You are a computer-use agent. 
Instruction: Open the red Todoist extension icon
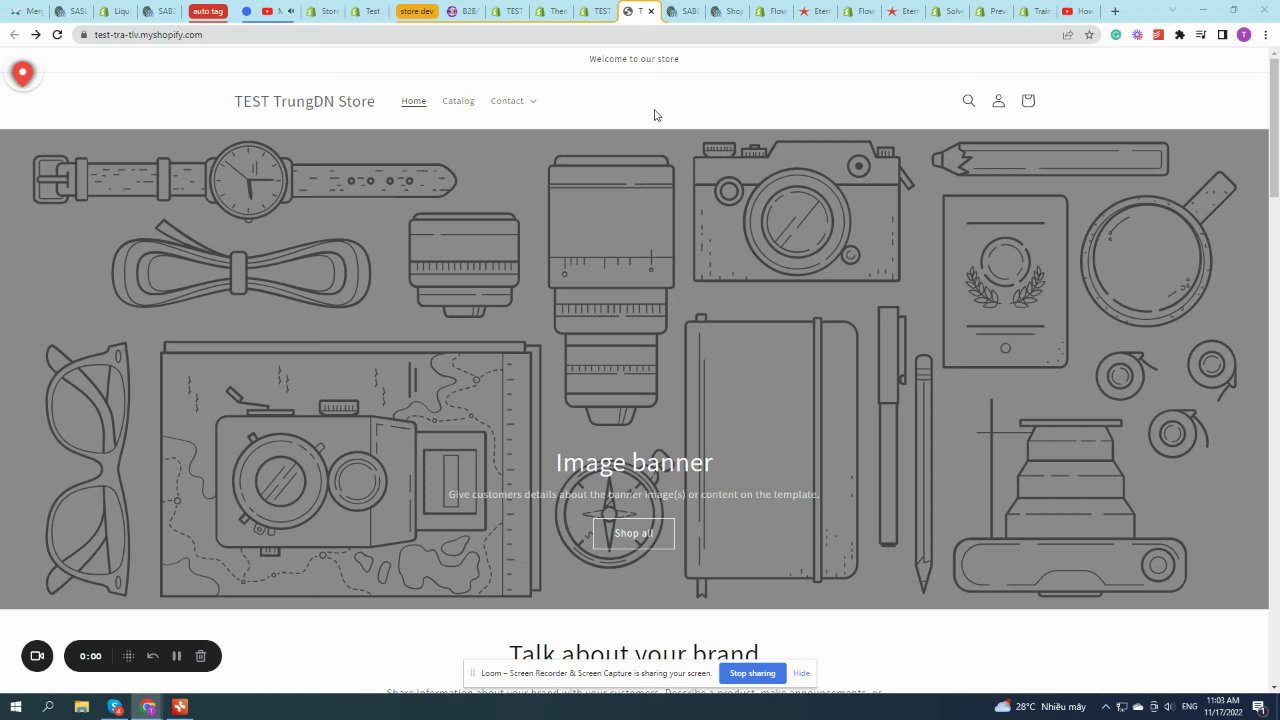coord(1158,34)
